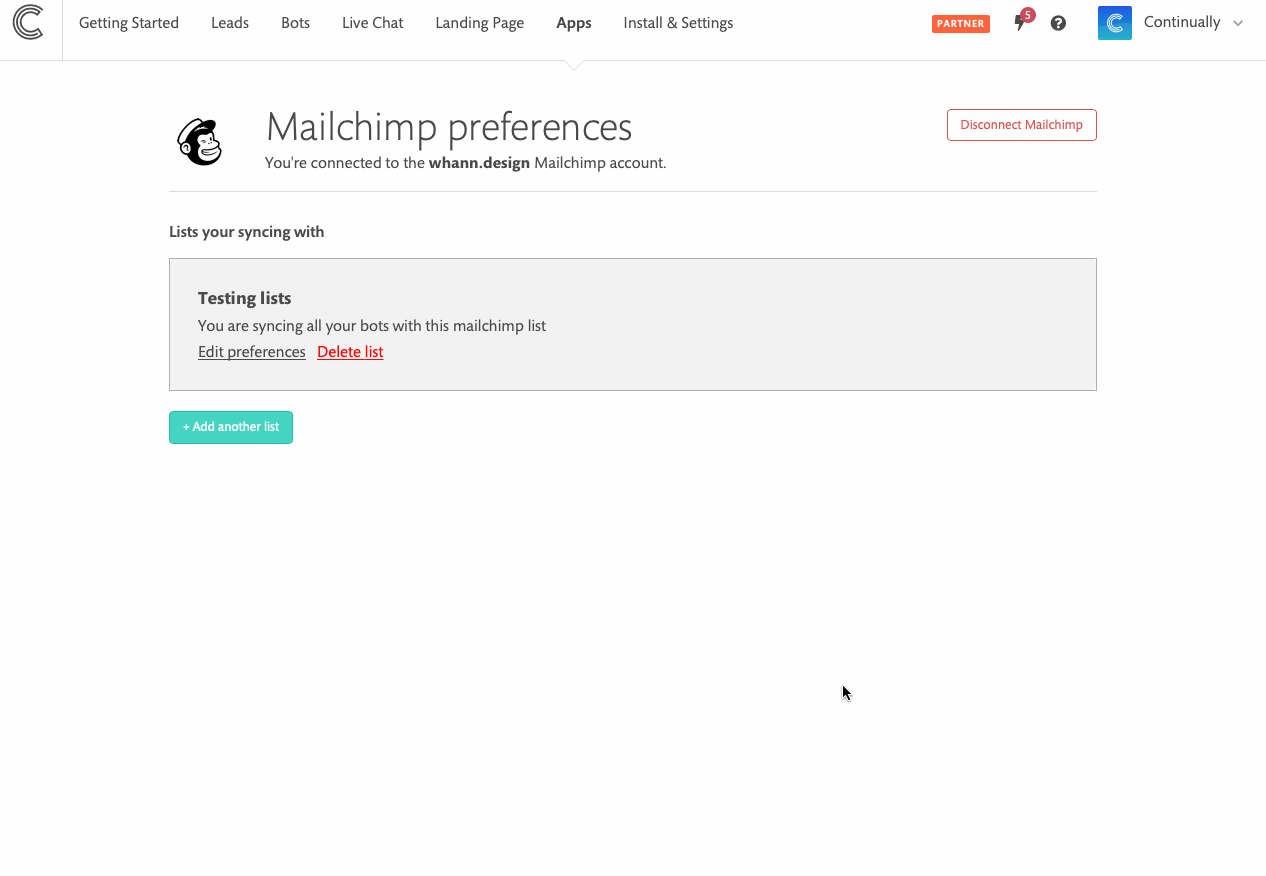Select the Apps menu item
The width and height of the screenshot is (1266, 876).
574,22
